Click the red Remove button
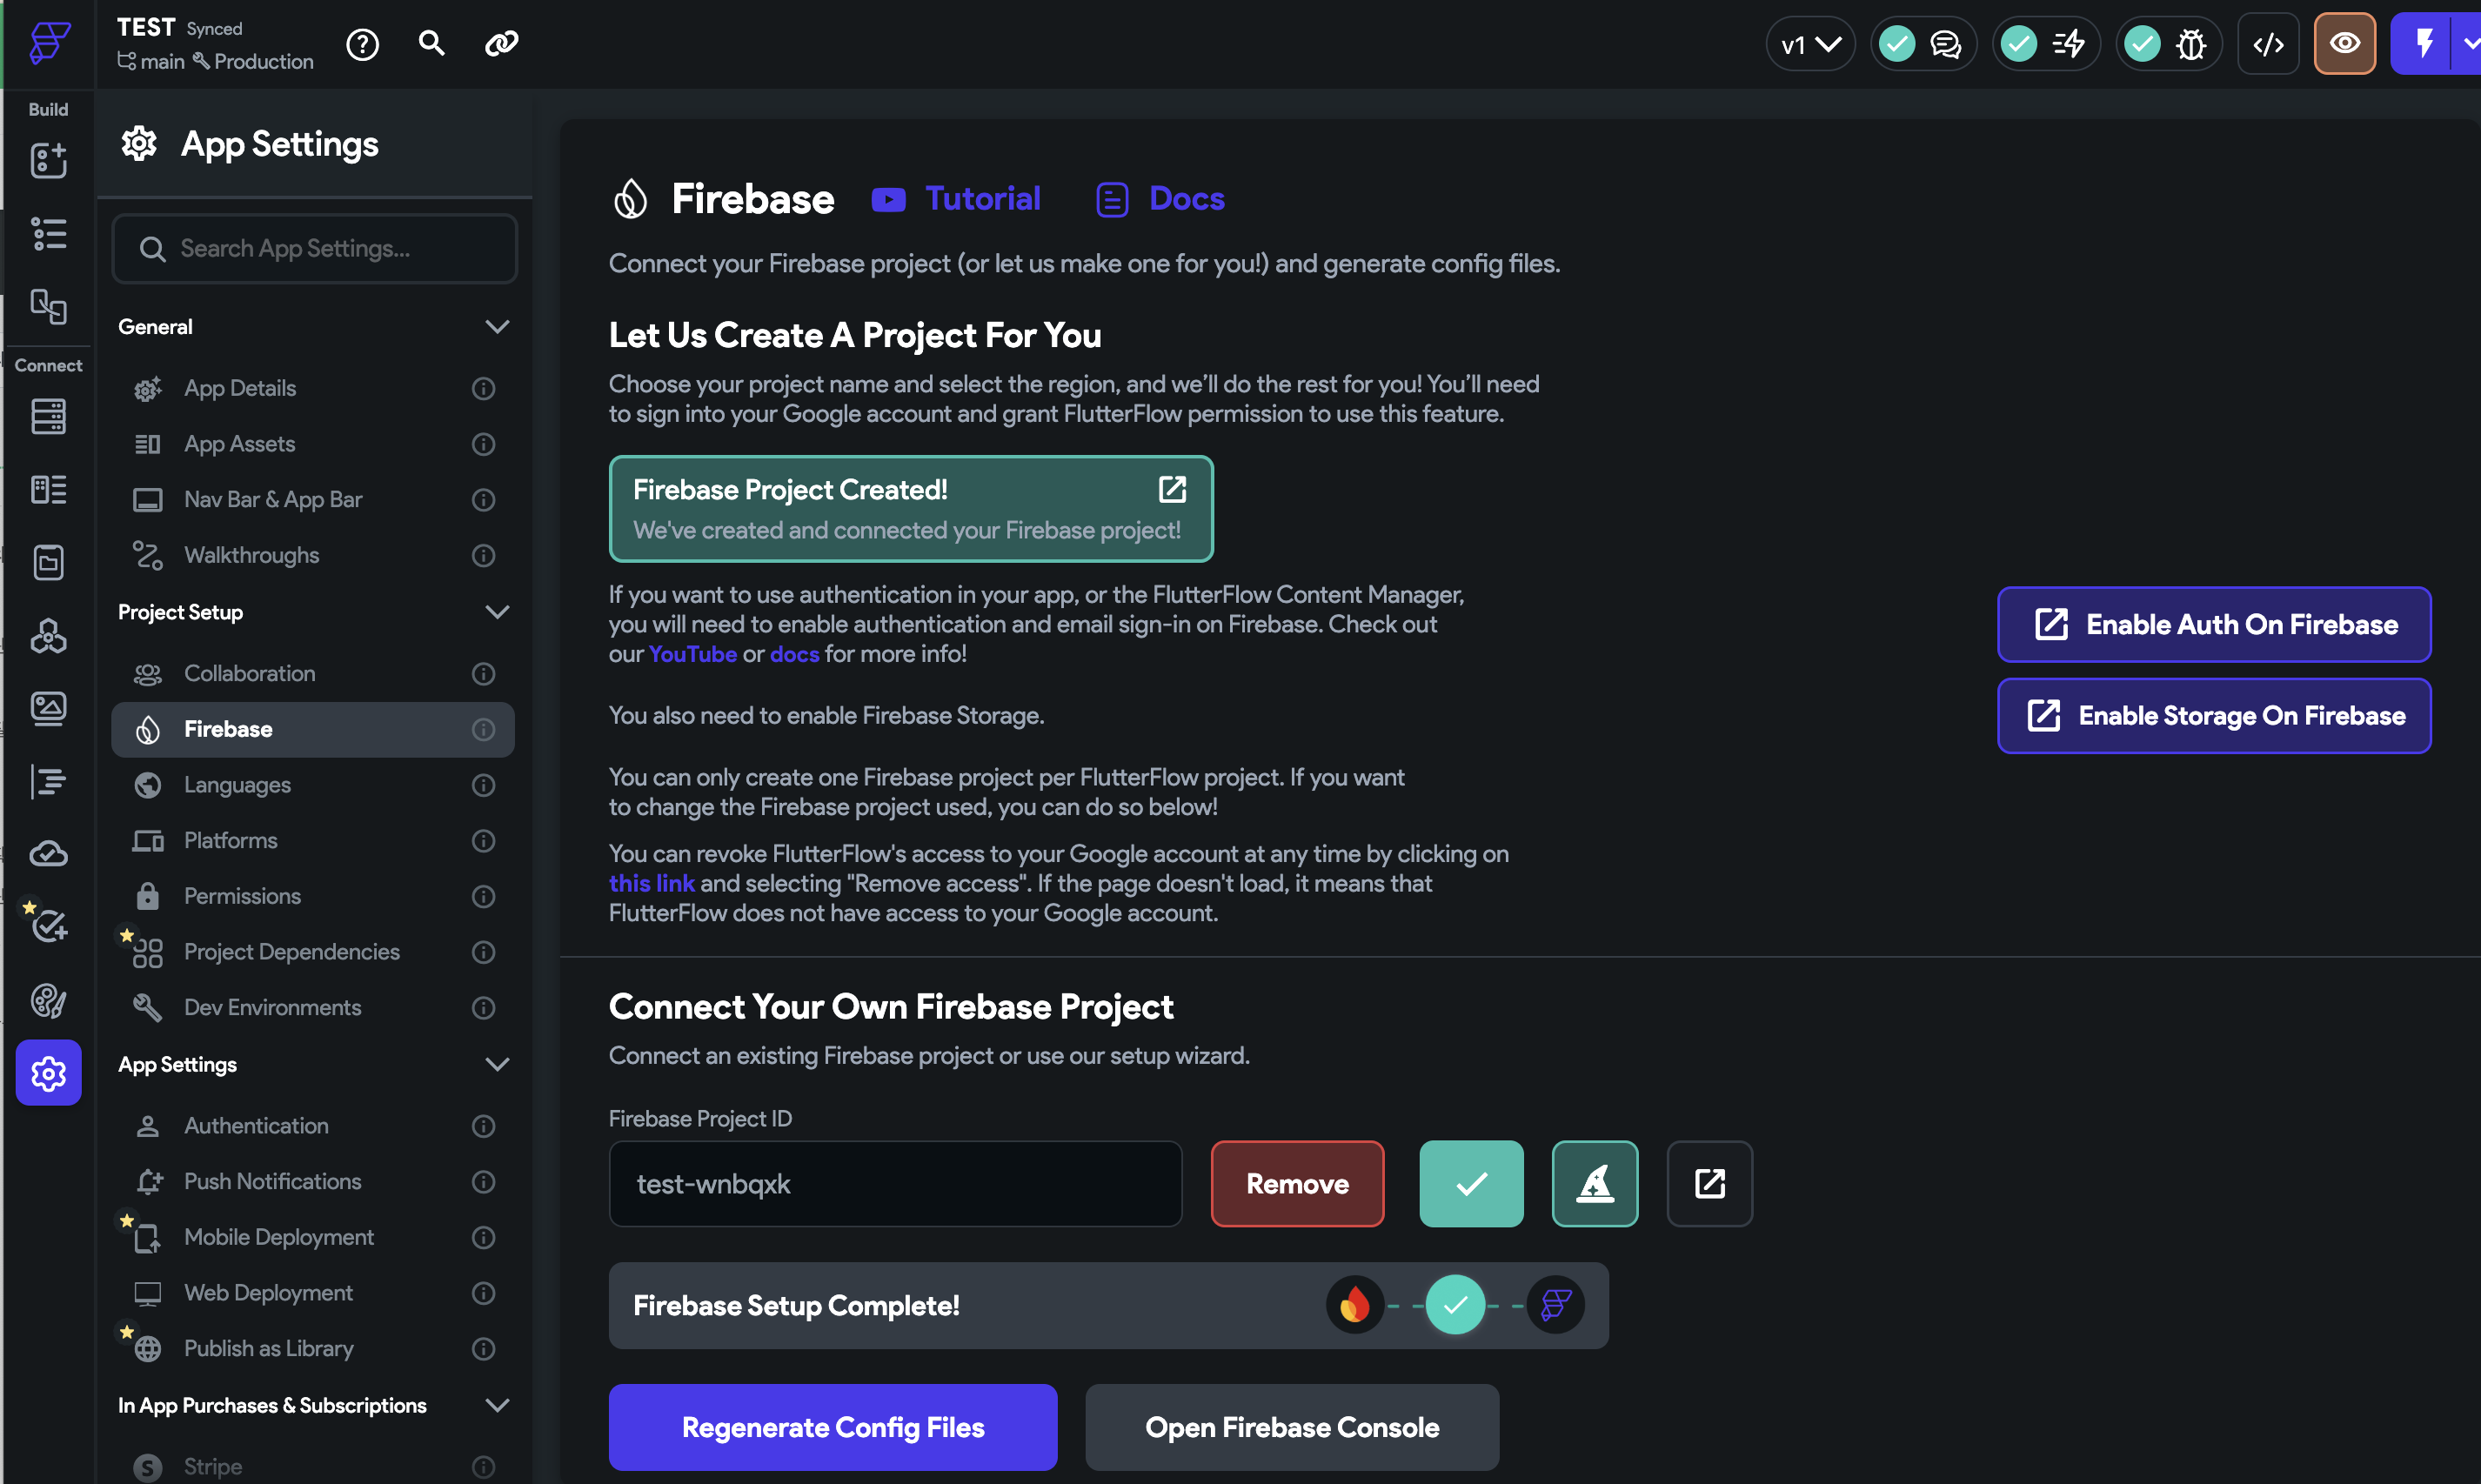The height and width of the screenshot is (1484, 2481). (x=1297, y=1184)
